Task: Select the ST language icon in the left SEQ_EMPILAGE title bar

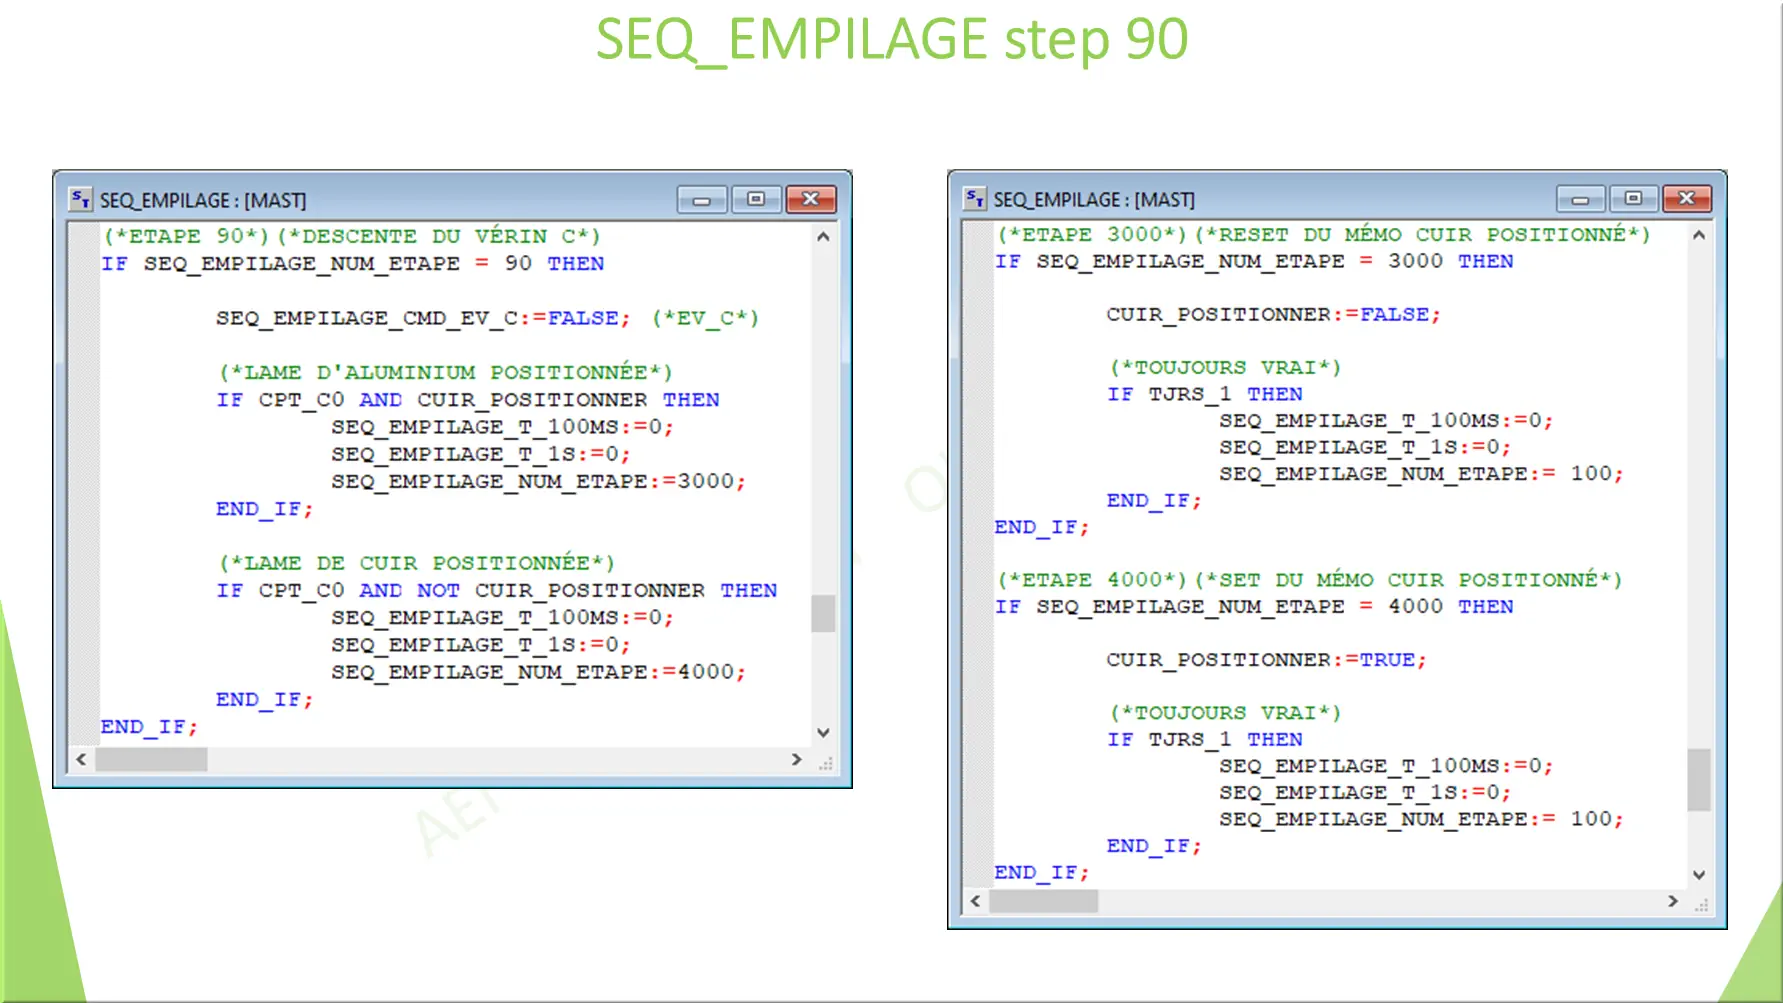Action: (x=79, y=199)
